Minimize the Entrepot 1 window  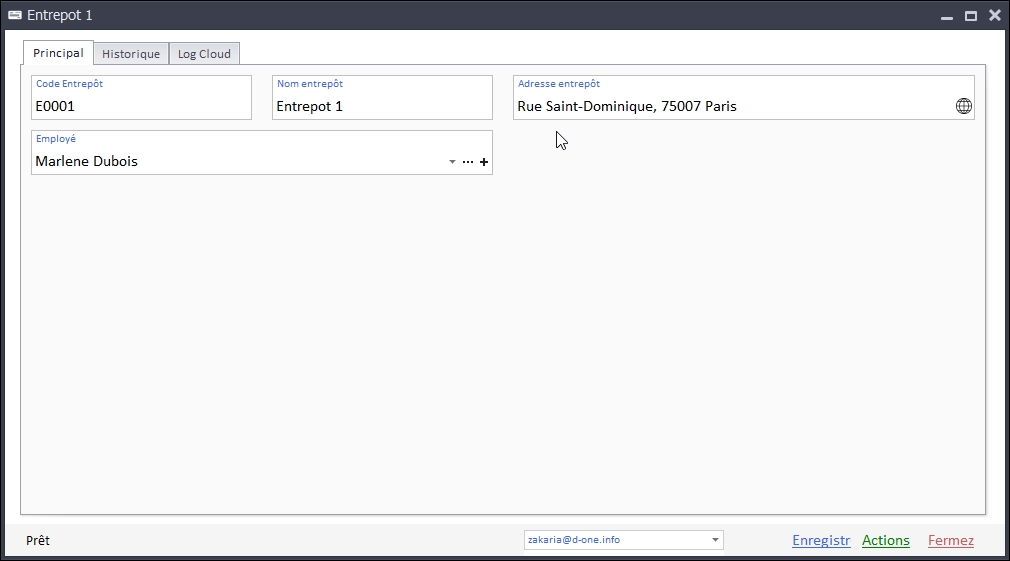coord(946,16)
